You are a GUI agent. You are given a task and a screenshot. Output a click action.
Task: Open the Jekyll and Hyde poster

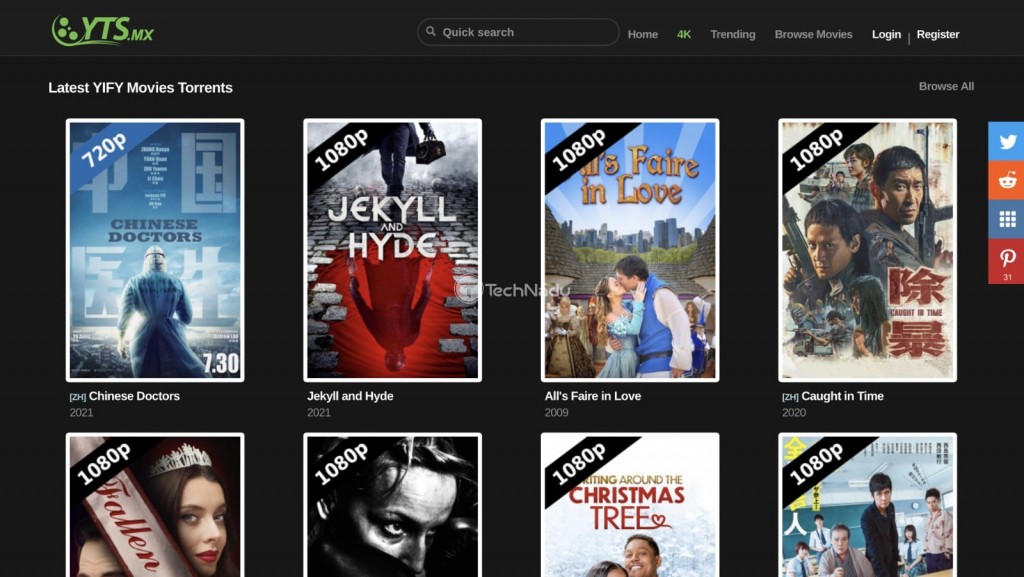tap(392, 250)
